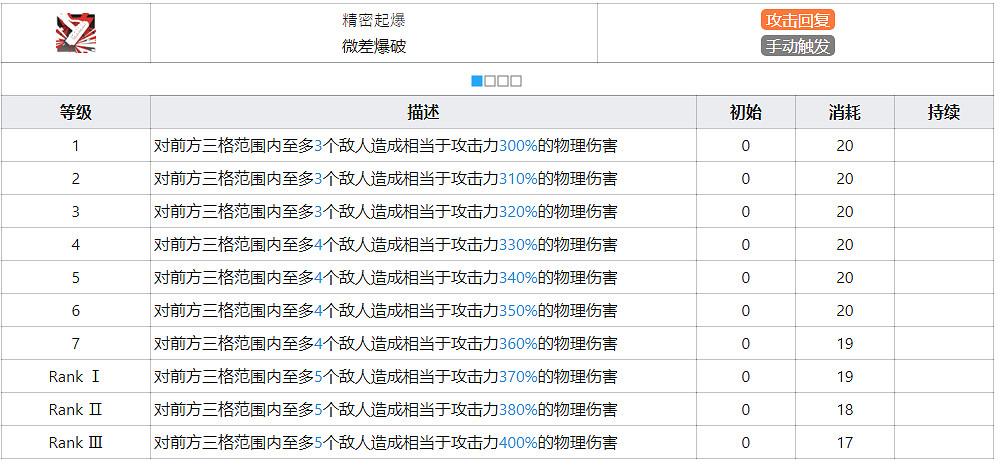Click the 400% damage description row
This screenshot has height=465, width=1000.
423,443
